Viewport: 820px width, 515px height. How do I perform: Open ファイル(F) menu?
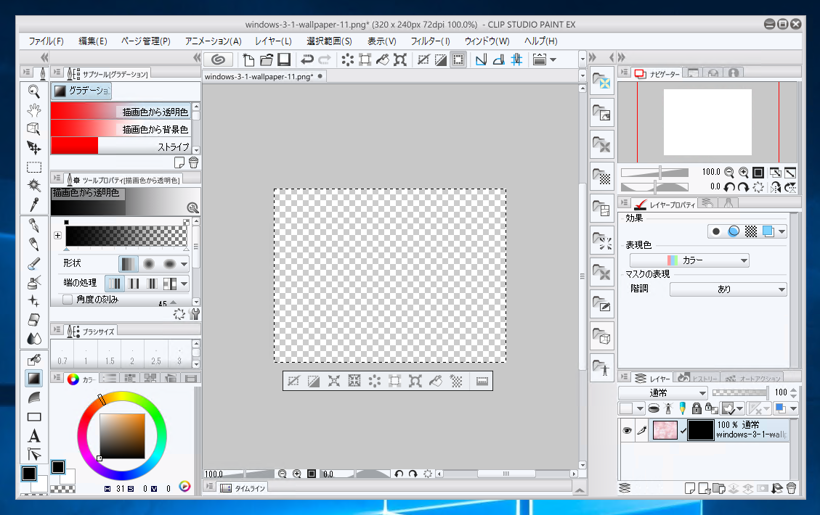click(46, 41)
